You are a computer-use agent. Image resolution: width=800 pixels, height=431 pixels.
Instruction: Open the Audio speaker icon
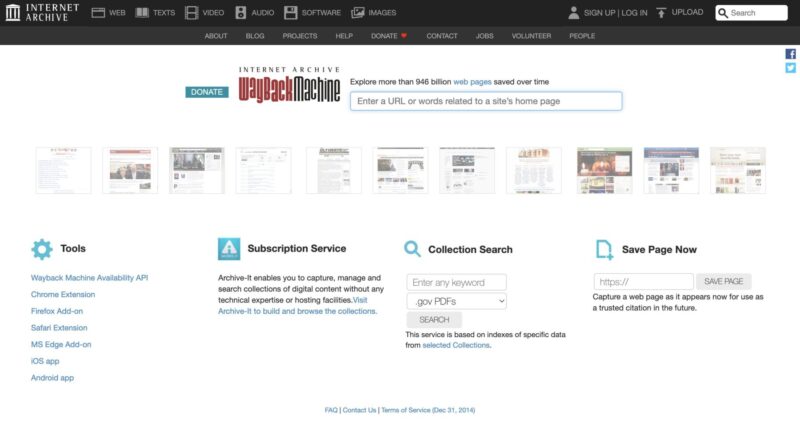pos(241,13)
